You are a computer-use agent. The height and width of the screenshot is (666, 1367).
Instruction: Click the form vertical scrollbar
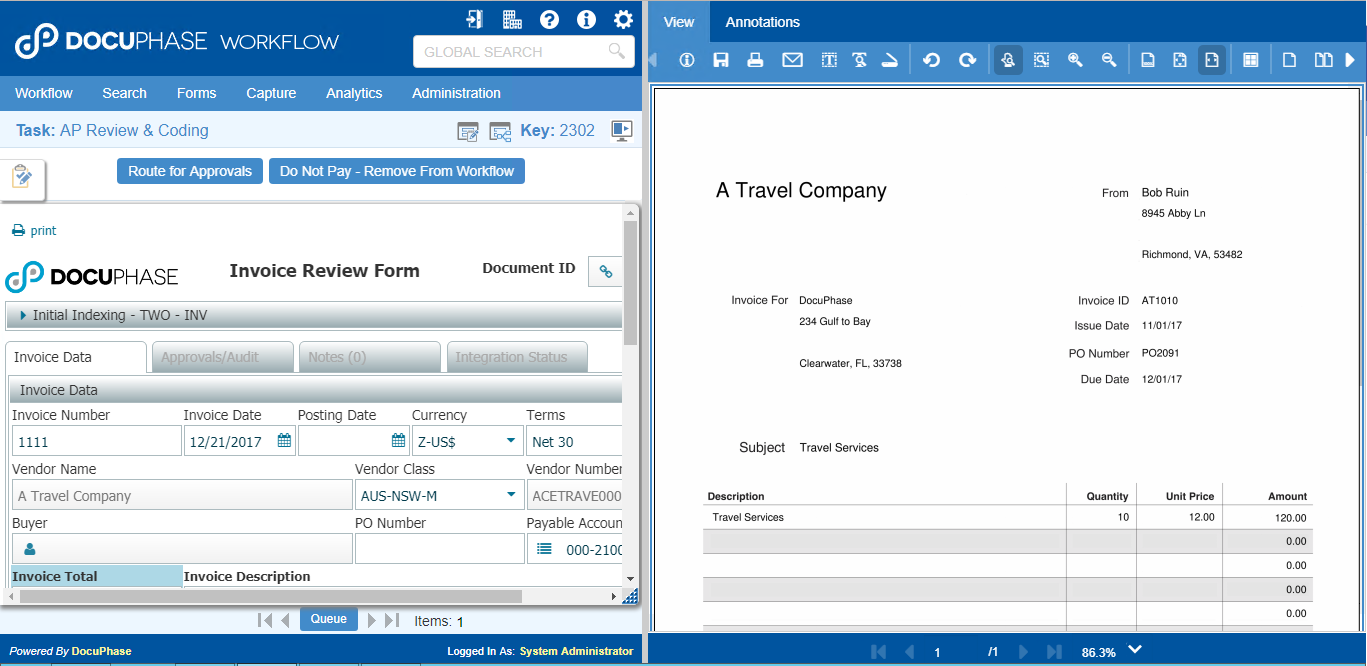coord(630,283)
